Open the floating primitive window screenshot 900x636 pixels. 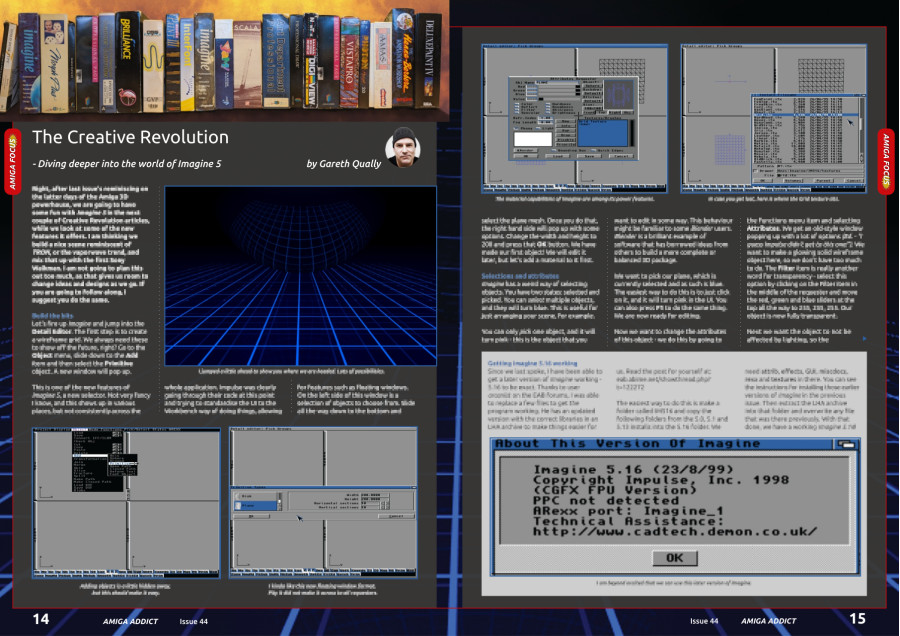click(323, 503)
